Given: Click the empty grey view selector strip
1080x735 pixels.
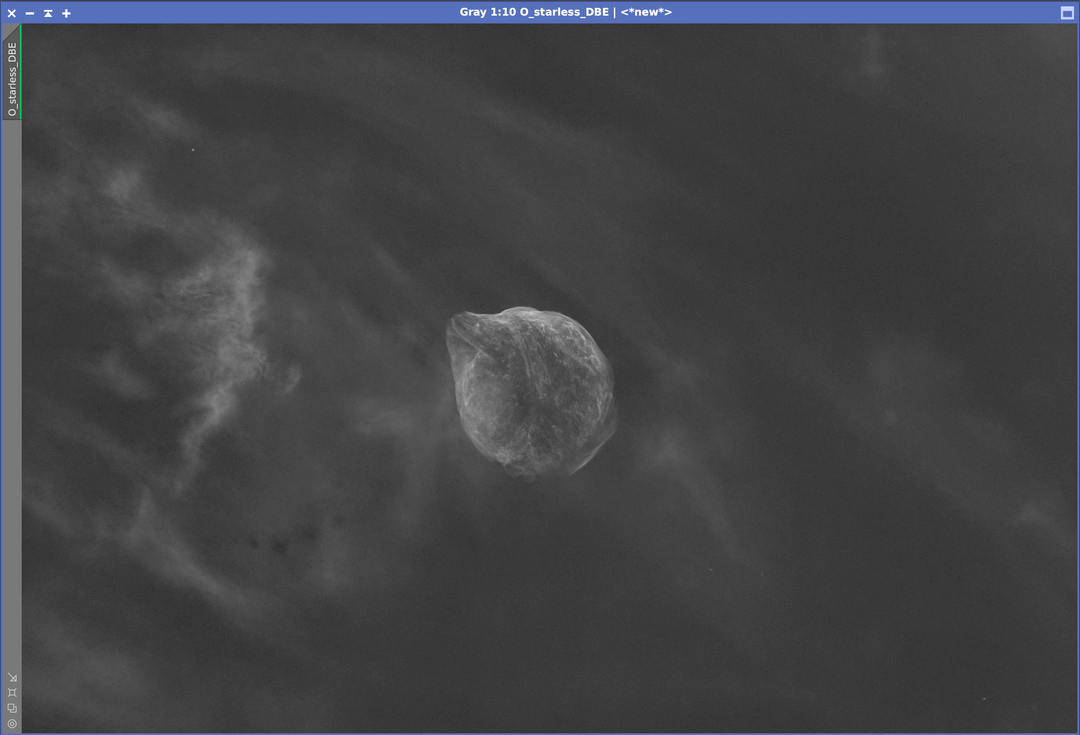Looking at the screenshot, I should [12, 400].
